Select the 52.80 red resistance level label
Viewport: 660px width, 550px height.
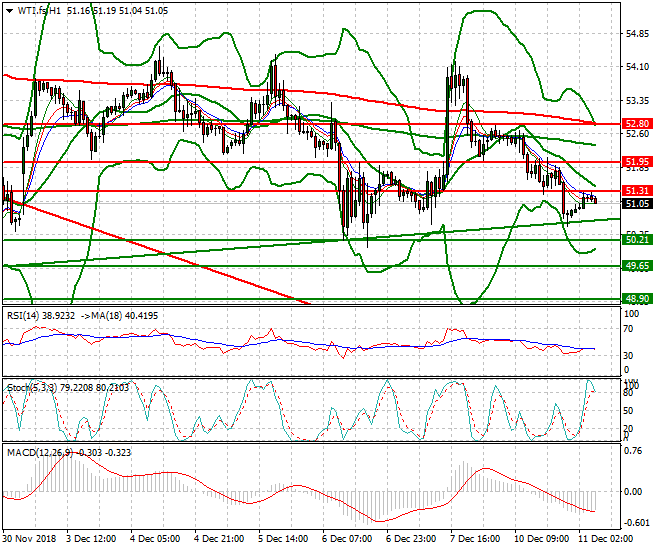638,124
